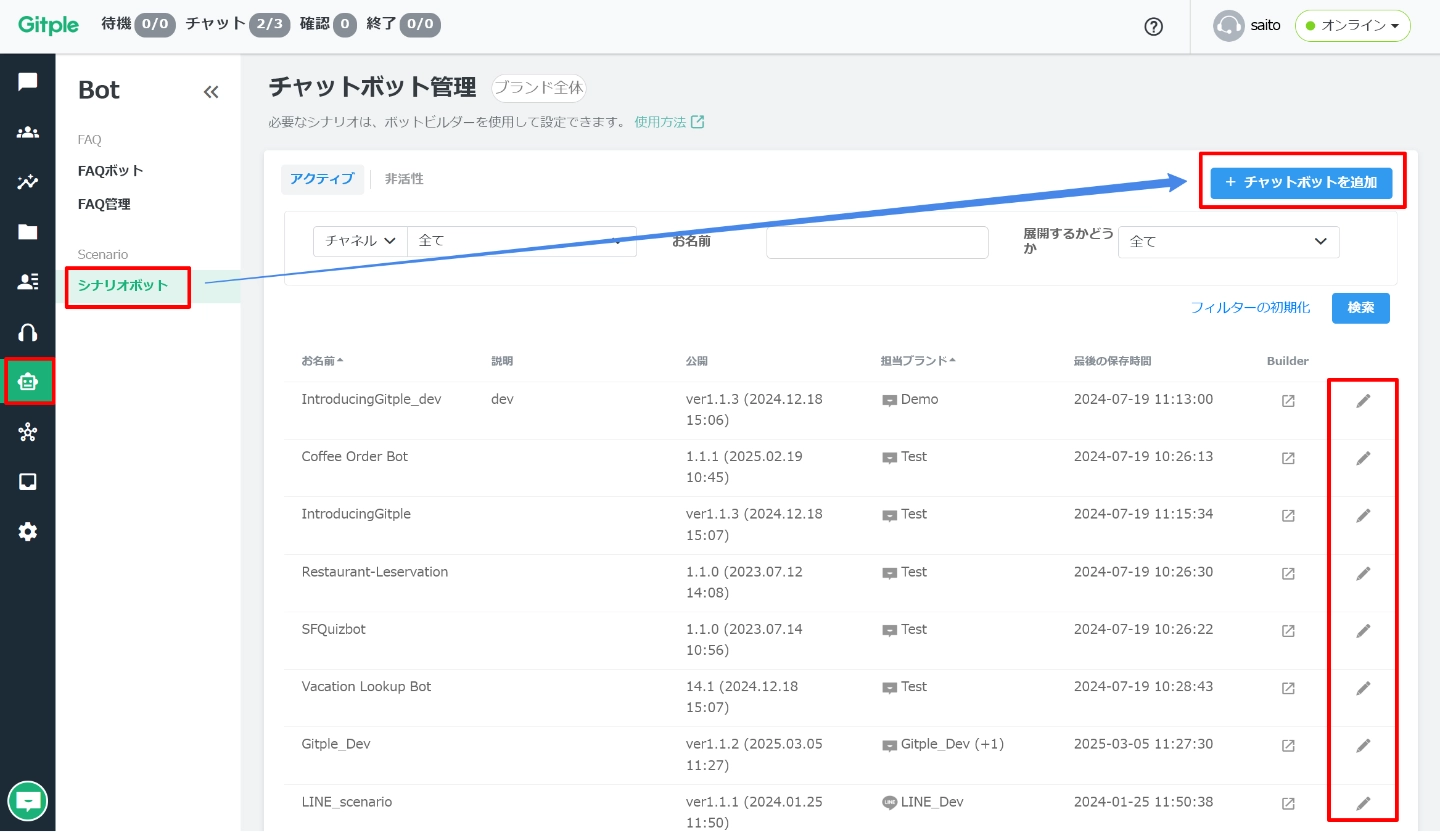Open the 使用方法 help link

point(669,122)
